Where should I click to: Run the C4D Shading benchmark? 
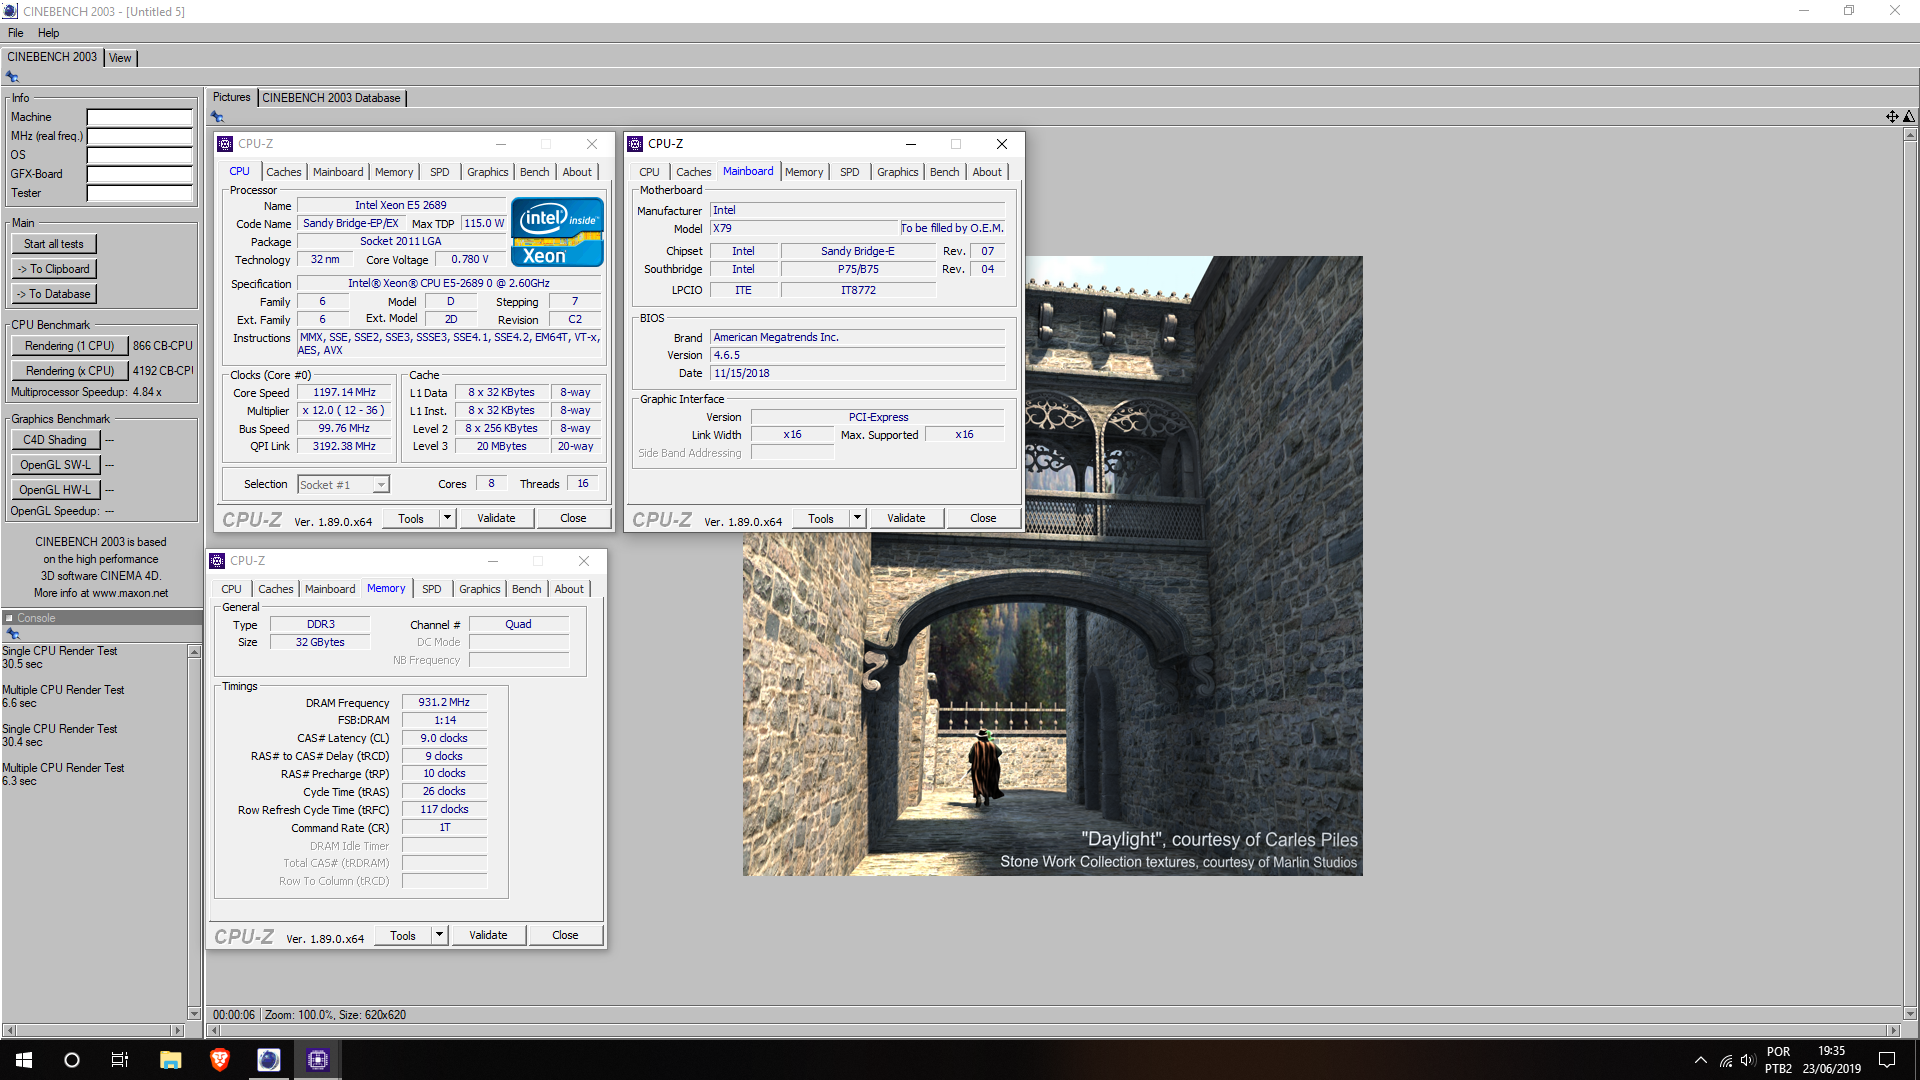[x=56, y=440]
